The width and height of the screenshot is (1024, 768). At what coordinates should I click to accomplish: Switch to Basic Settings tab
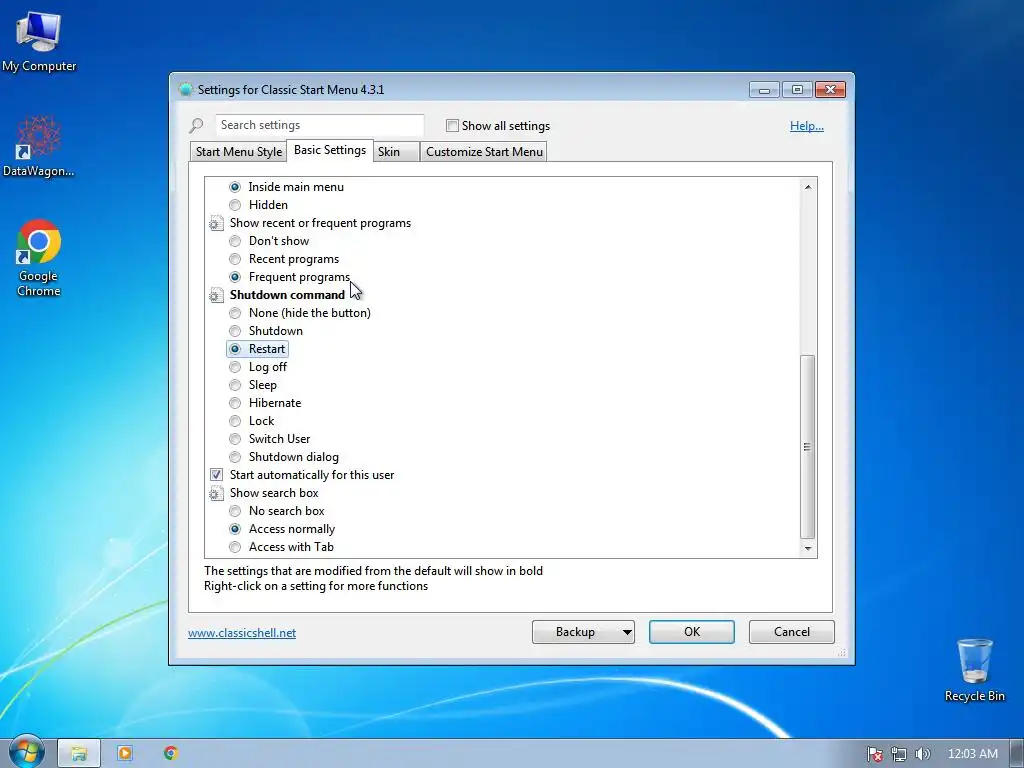point(330,150)
